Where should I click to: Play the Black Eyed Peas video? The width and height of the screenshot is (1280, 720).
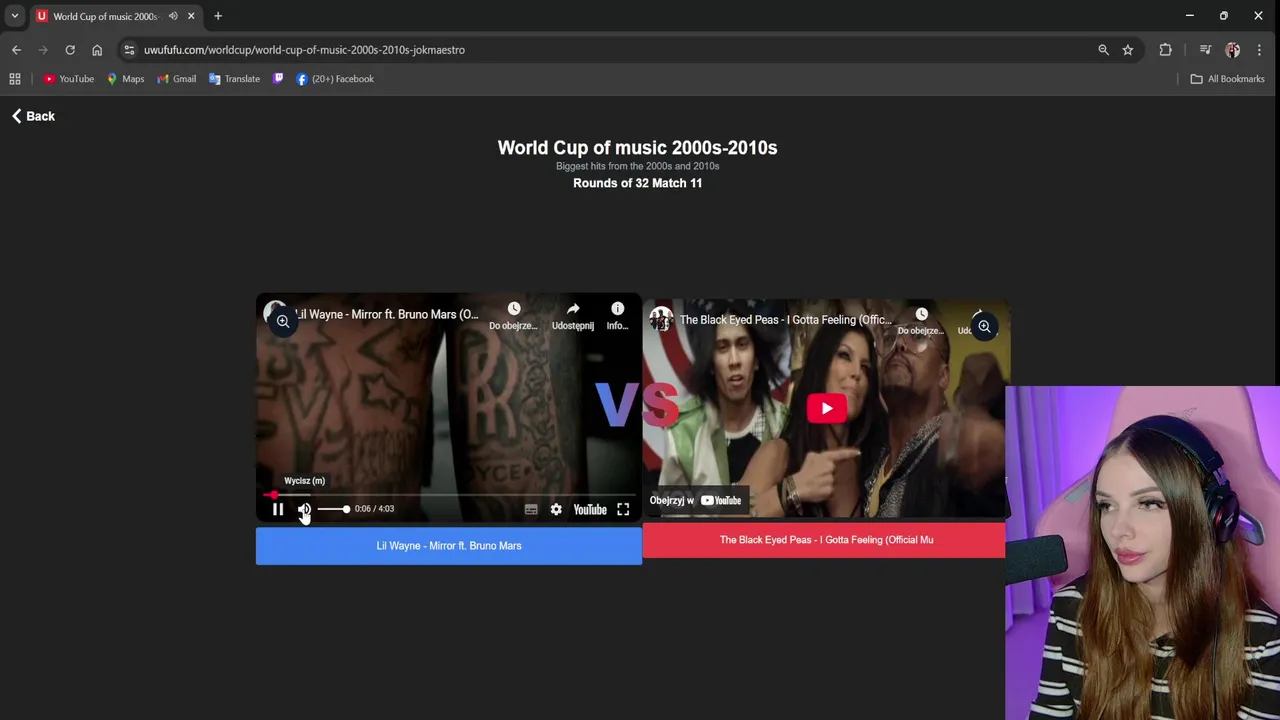click(x=826, y=408)
